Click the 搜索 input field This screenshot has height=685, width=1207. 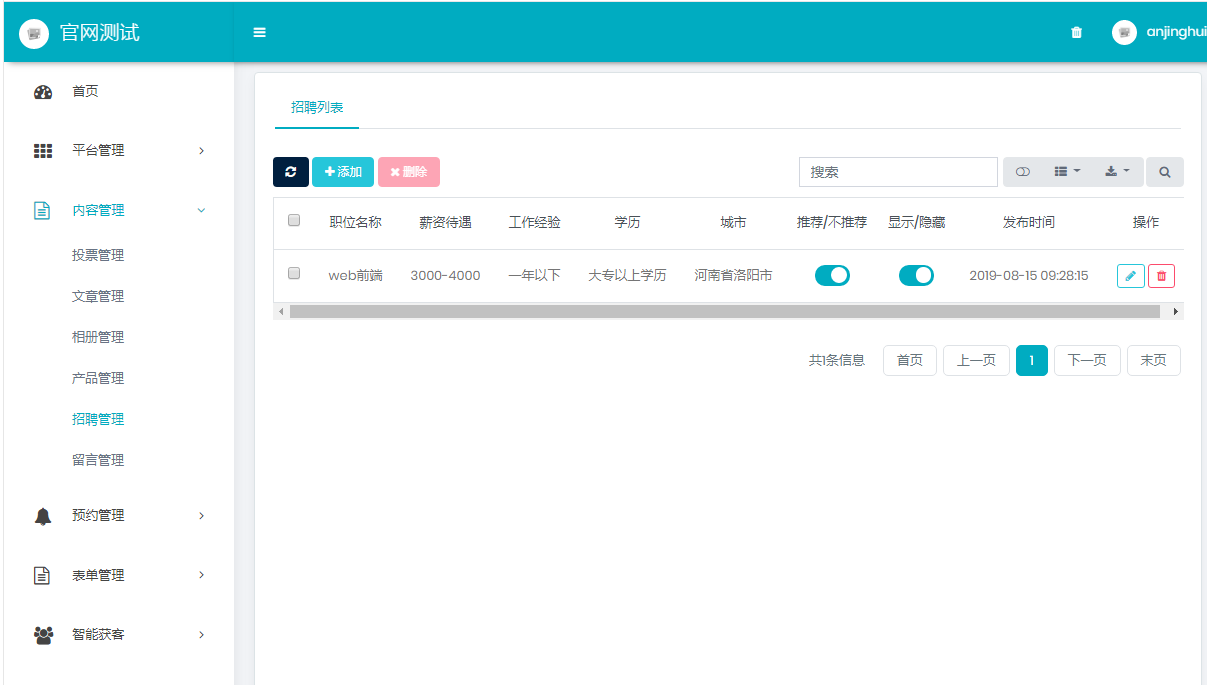pyautogui.click(x=898, y=172)
